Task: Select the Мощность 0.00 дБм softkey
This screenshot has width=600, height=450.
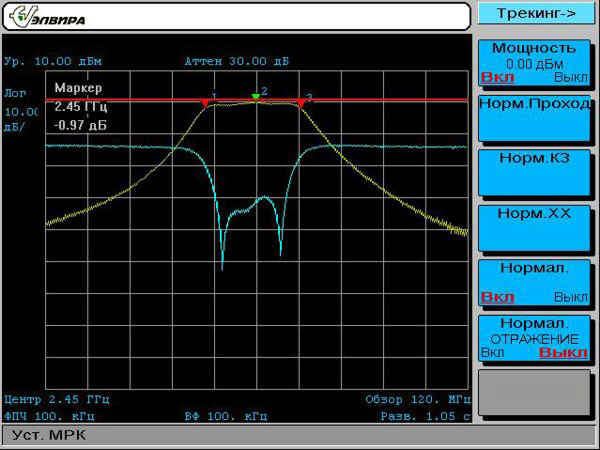Action: click(x=534, y=62)
